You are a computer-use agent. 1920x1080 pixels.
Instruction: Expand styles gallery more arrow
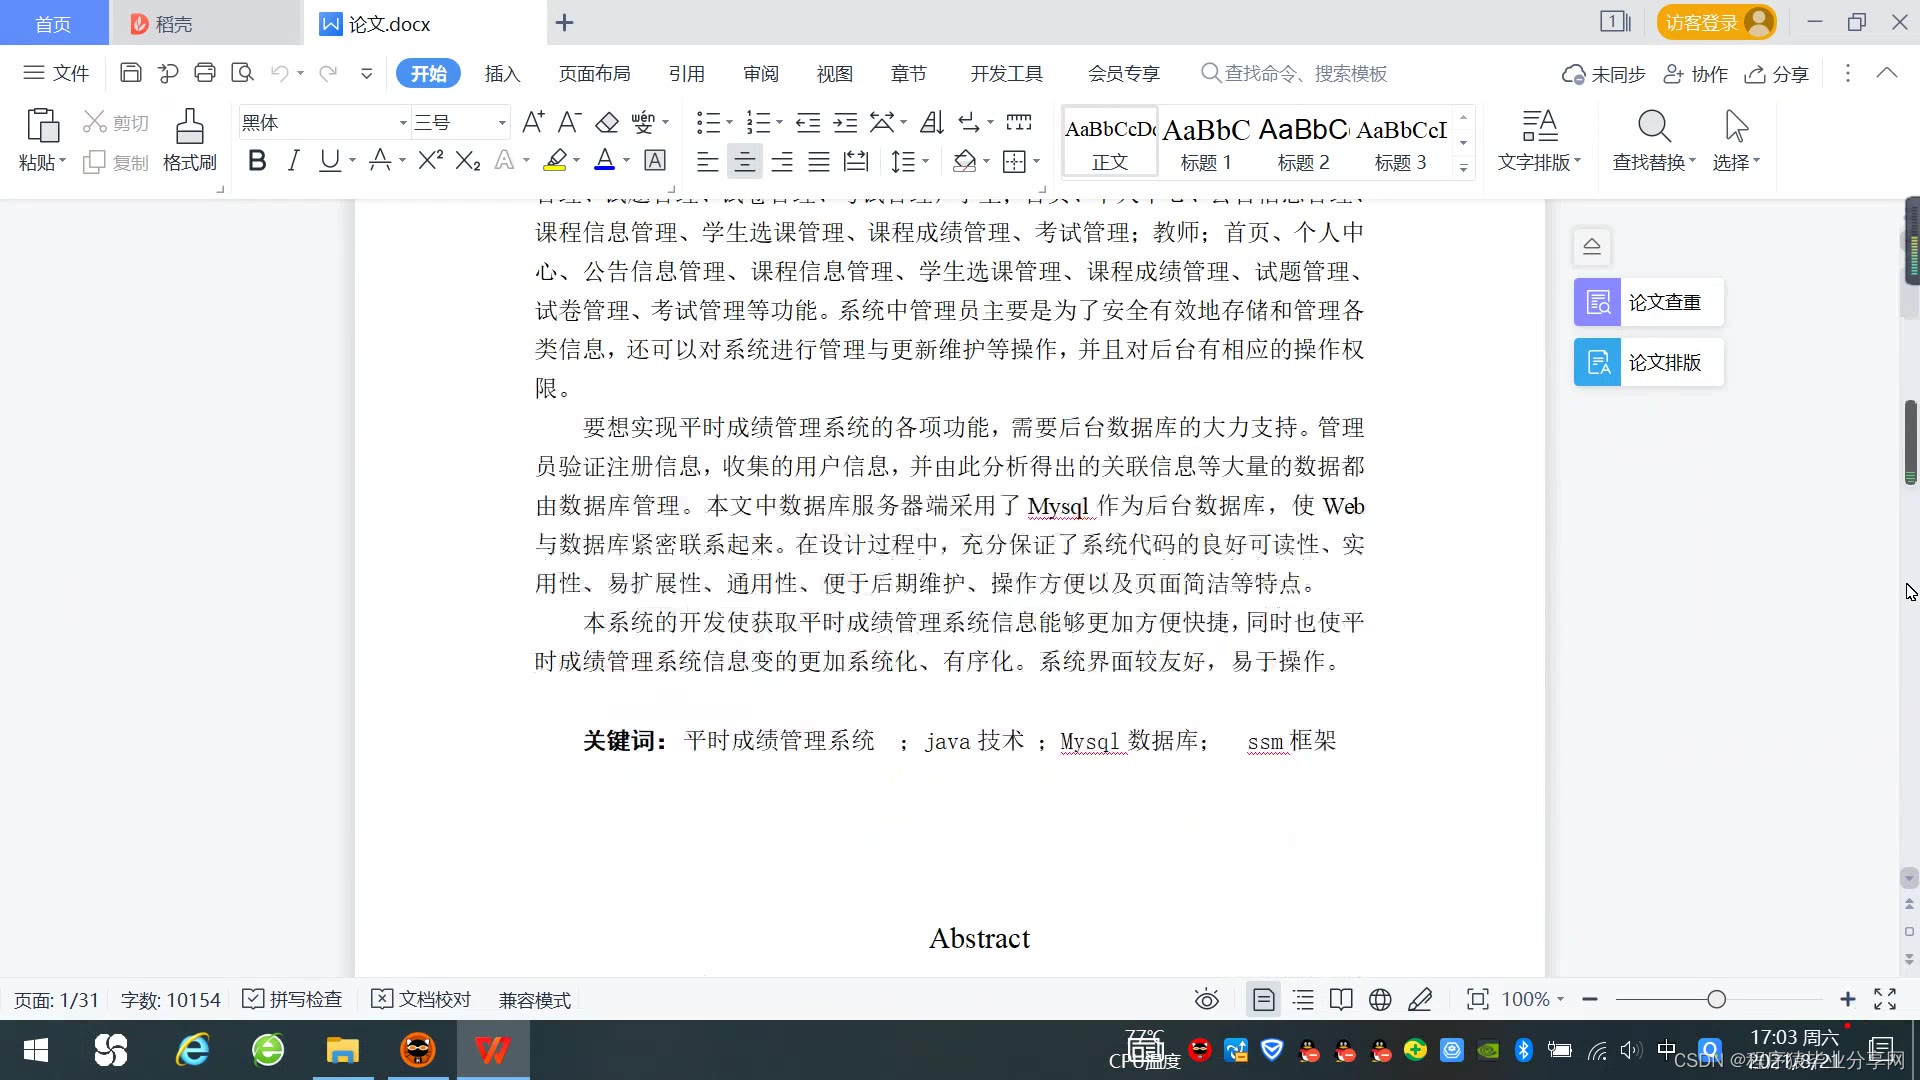pos(1463,168)
